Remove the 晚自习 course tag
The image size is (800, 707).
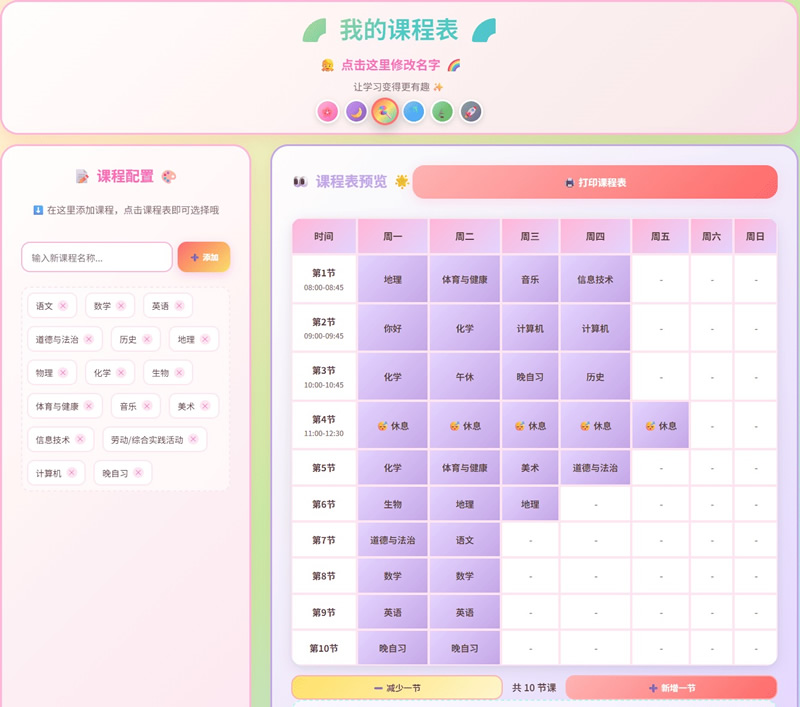point(138,473)
